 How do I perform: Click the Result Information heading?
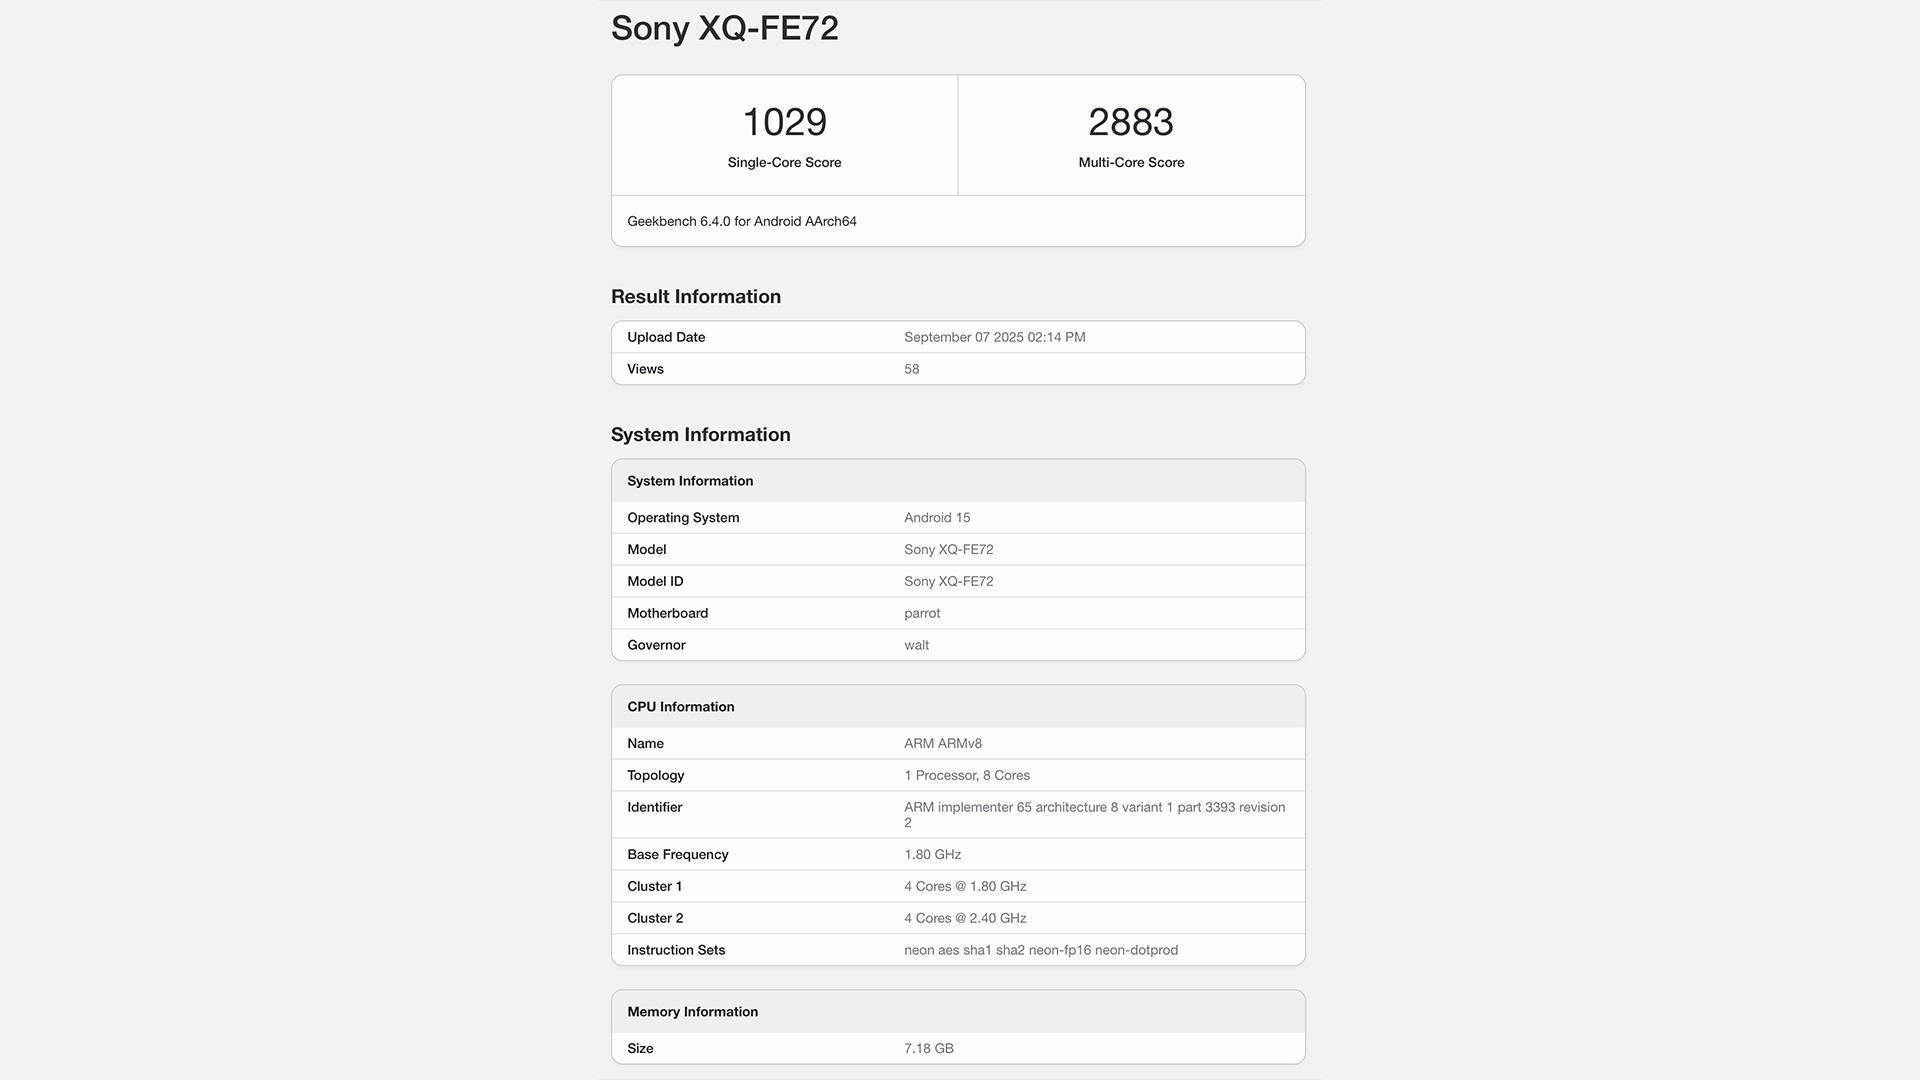click(x=695, y=296)
